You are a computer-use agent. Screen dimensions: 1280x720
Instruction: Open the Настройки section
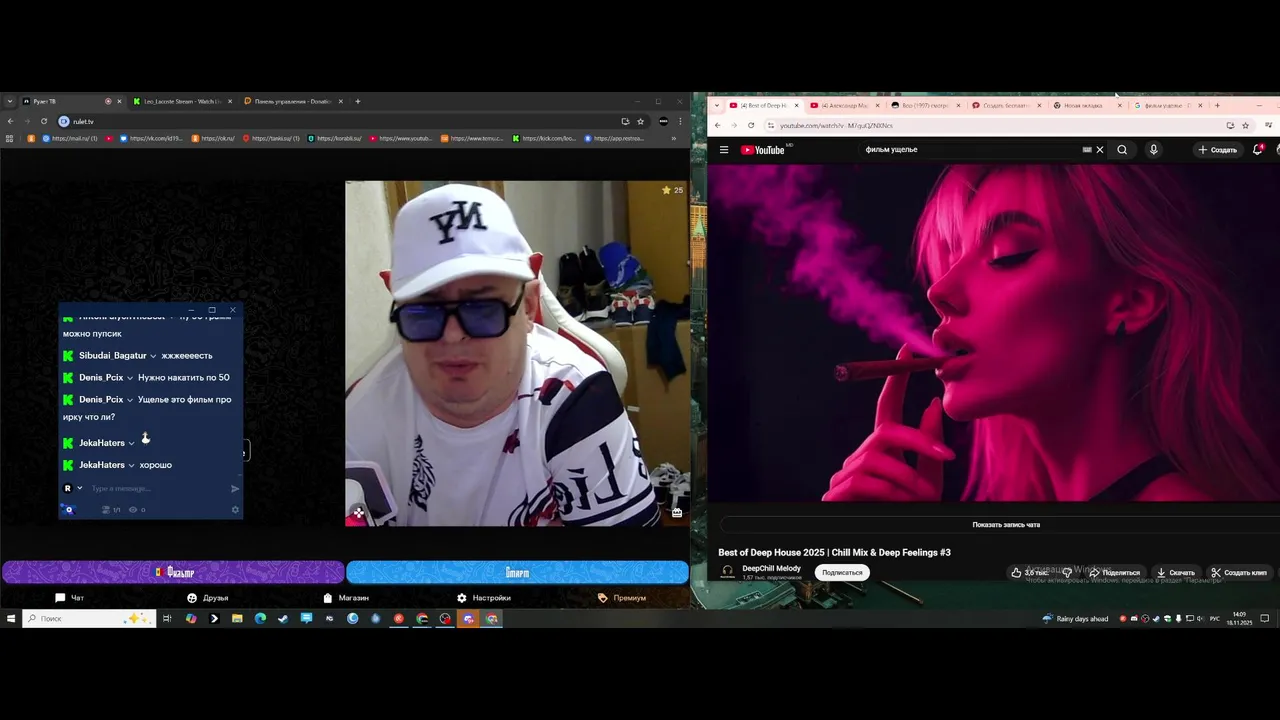484,598
